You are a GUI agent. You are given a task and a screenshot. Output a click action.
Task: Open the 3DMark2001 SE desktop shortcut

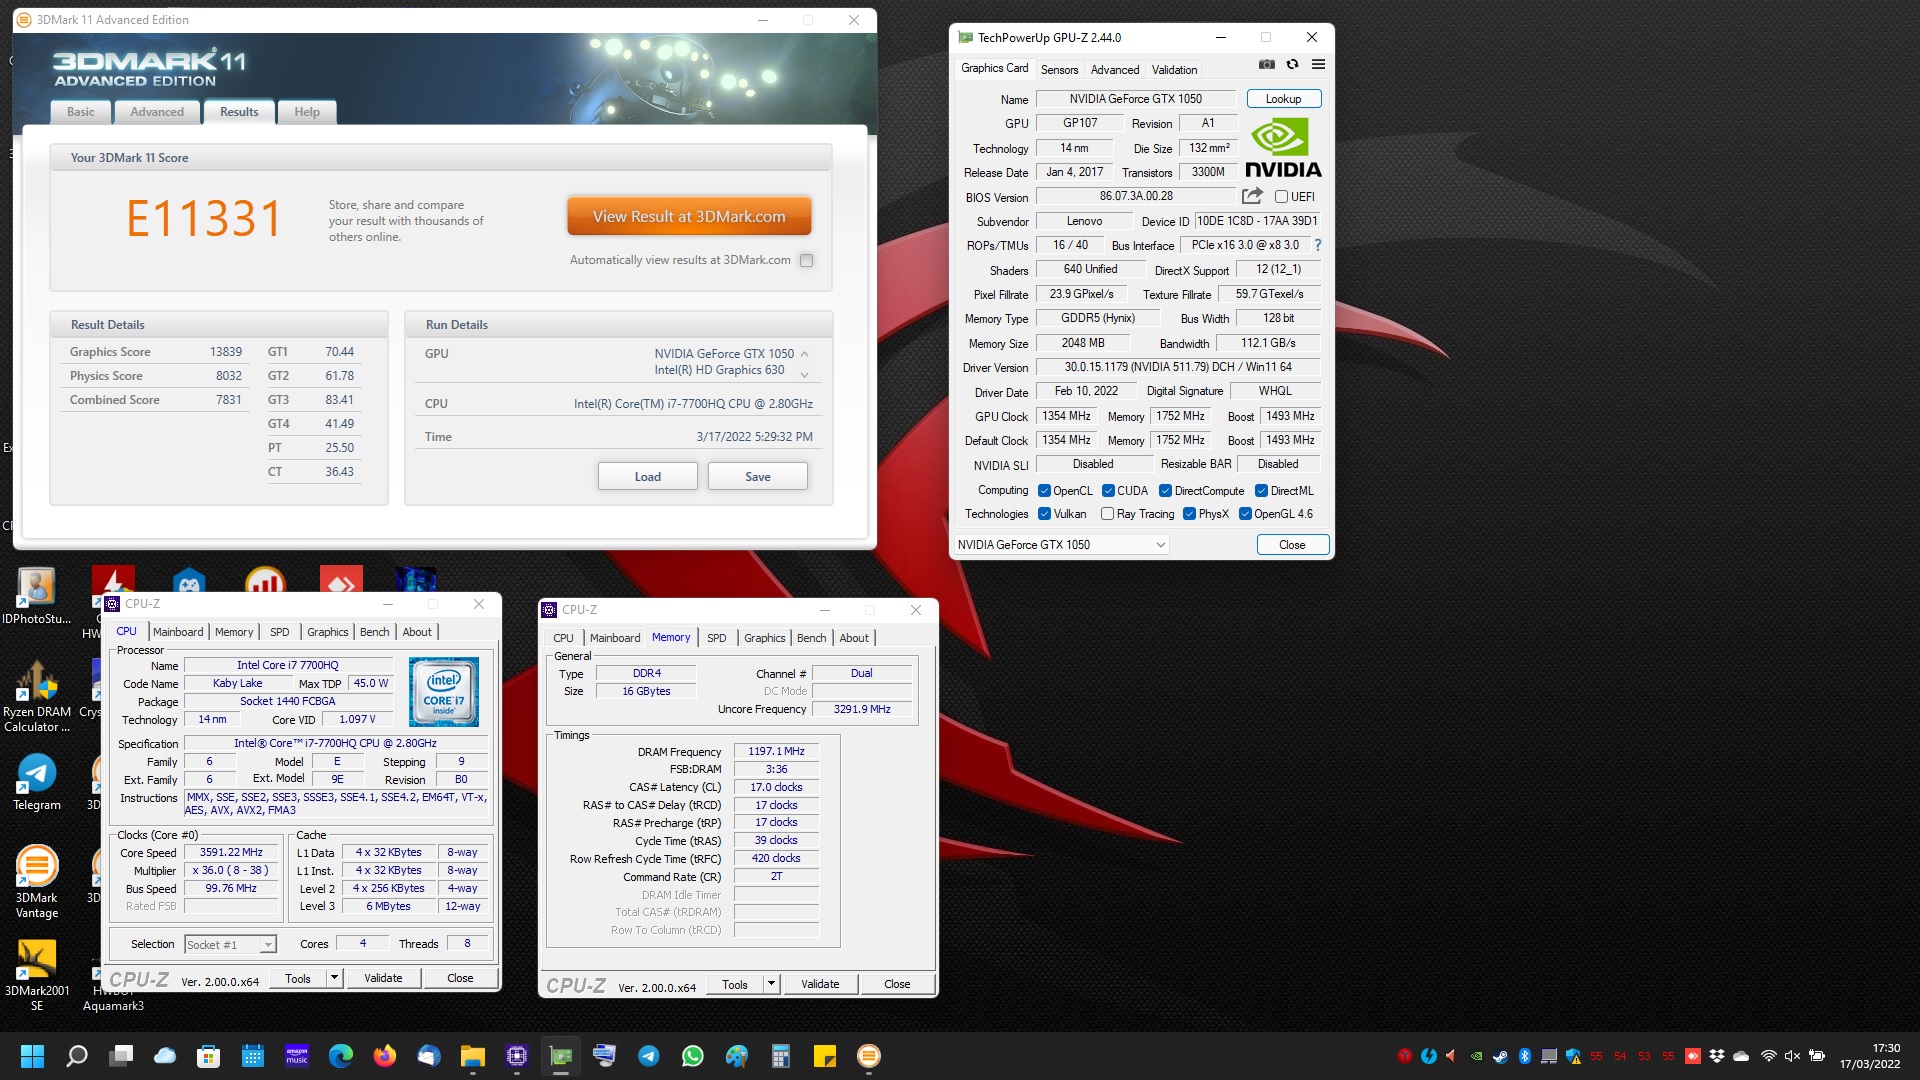point(37,975)
